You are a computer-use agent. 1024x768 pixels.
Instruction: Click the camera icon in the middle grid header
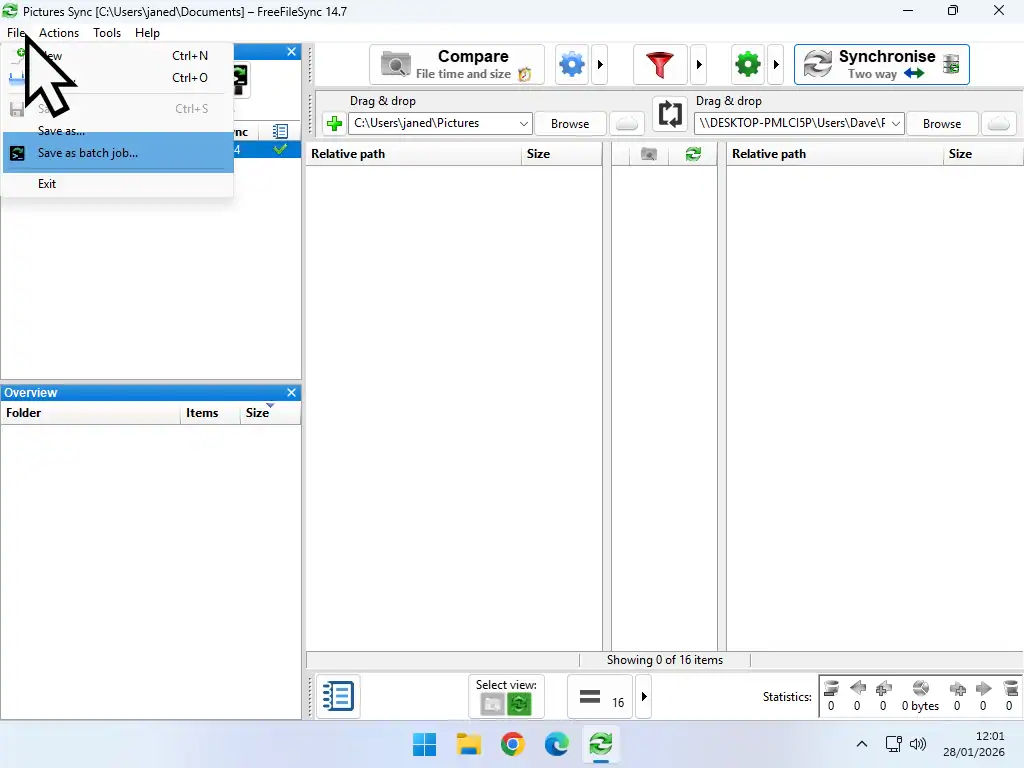648,154
